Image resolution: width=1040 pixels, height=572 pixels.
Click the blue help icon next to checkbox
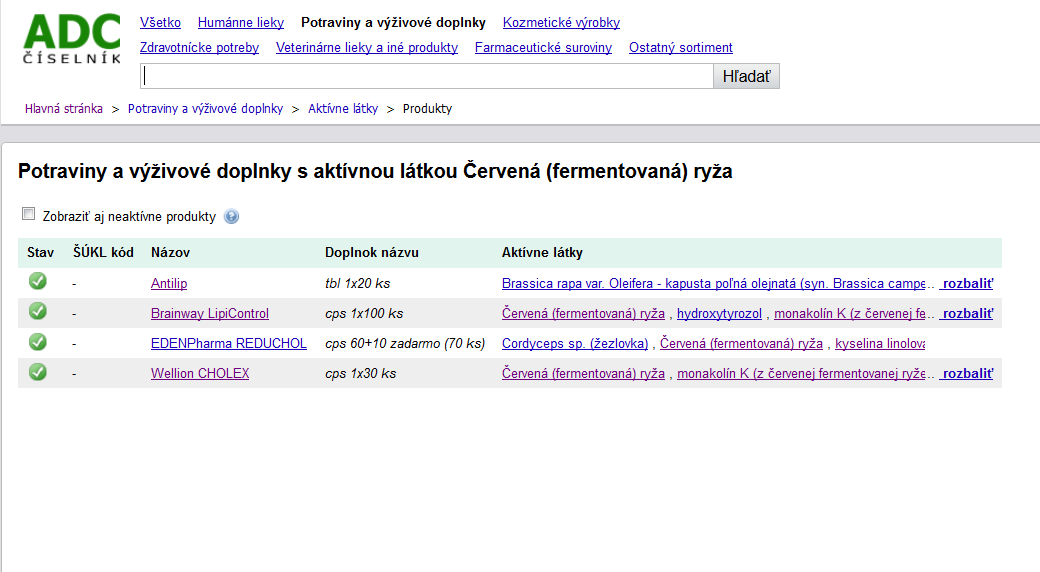[x=231, y=216]
